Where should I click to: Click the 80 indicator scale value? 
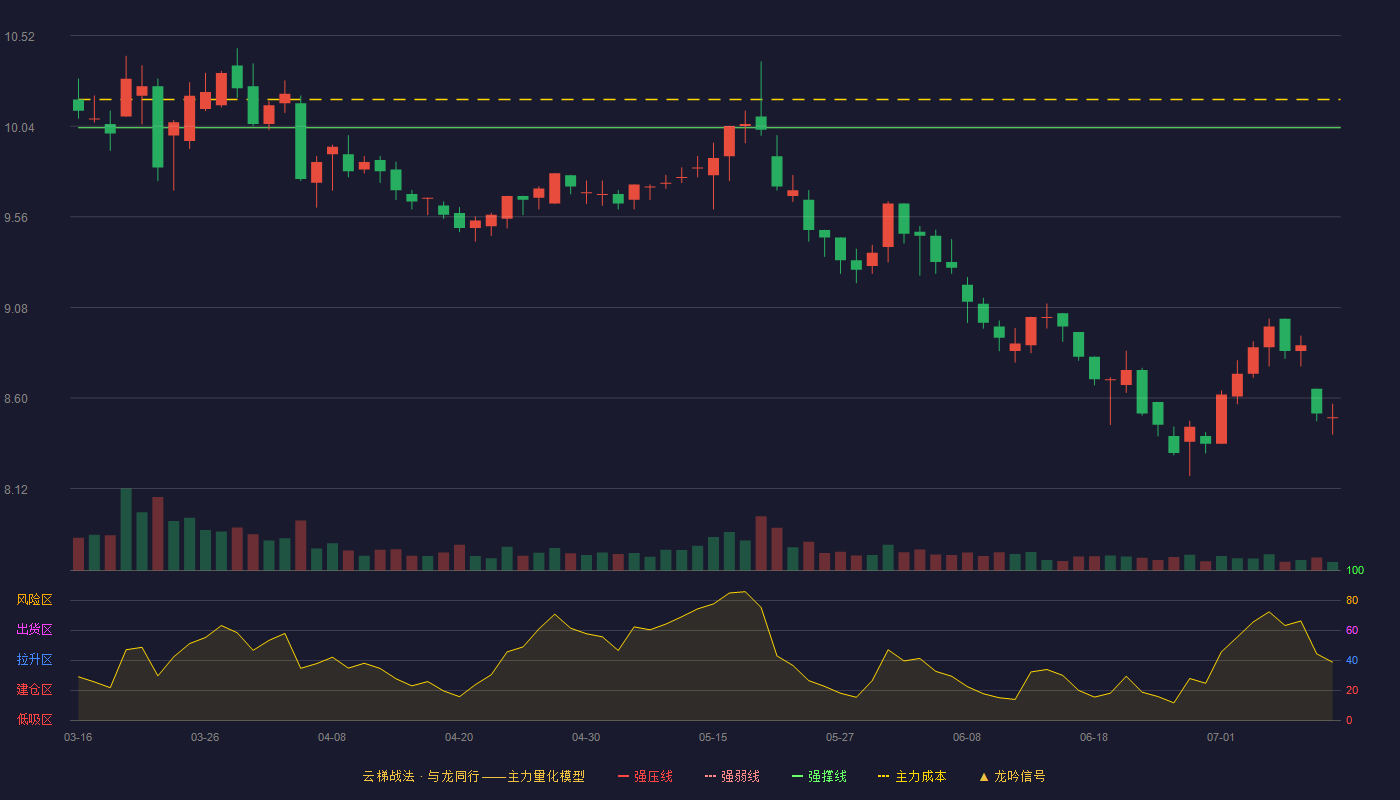pos(1352,600)
